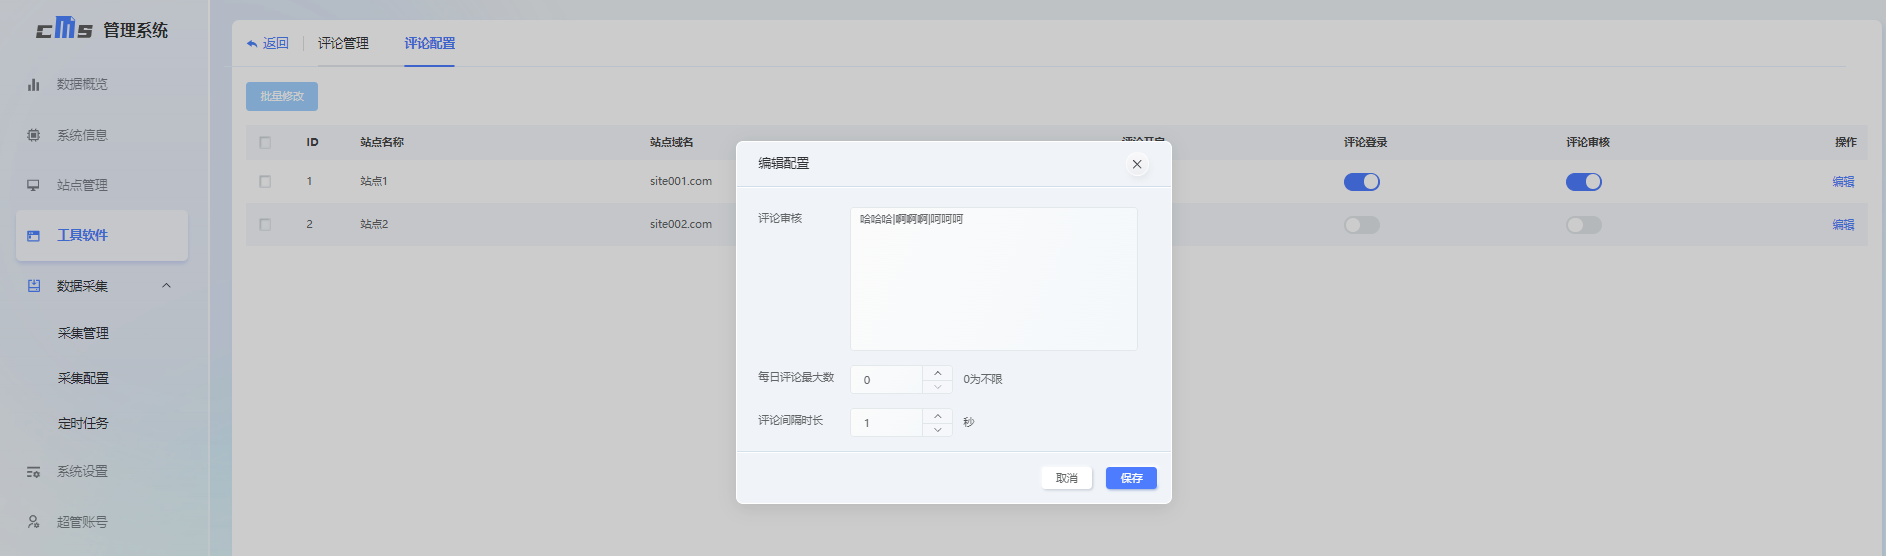
Task: Click the 返回 link
Action: (275, 43)
